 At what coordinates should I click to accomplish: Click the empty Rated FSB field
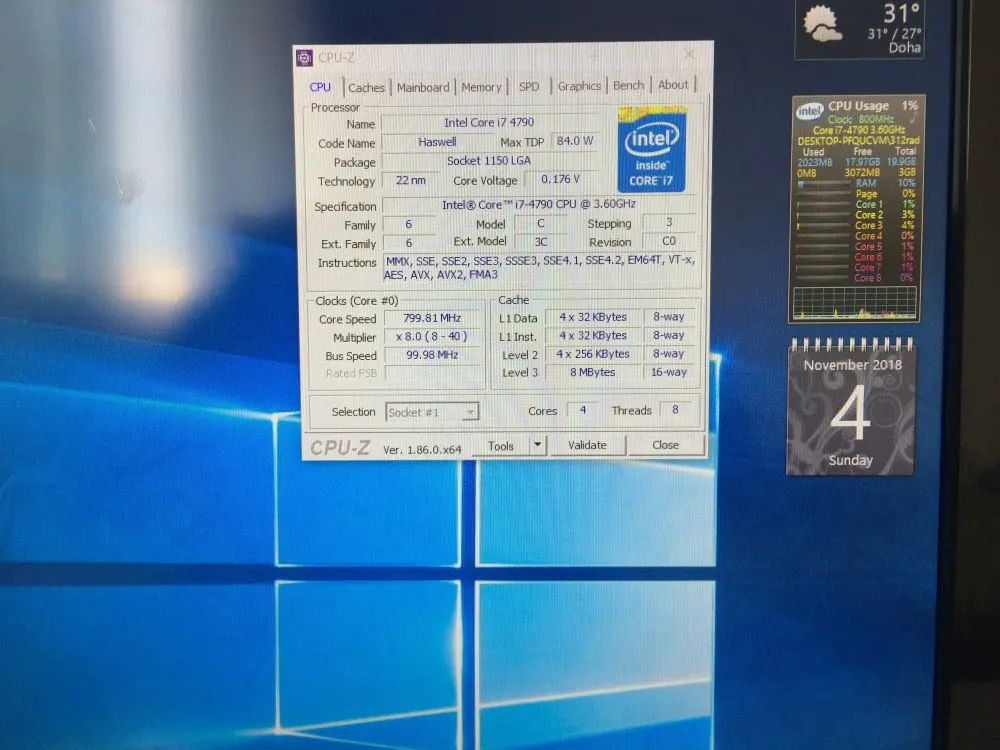(x=432, y=373)
